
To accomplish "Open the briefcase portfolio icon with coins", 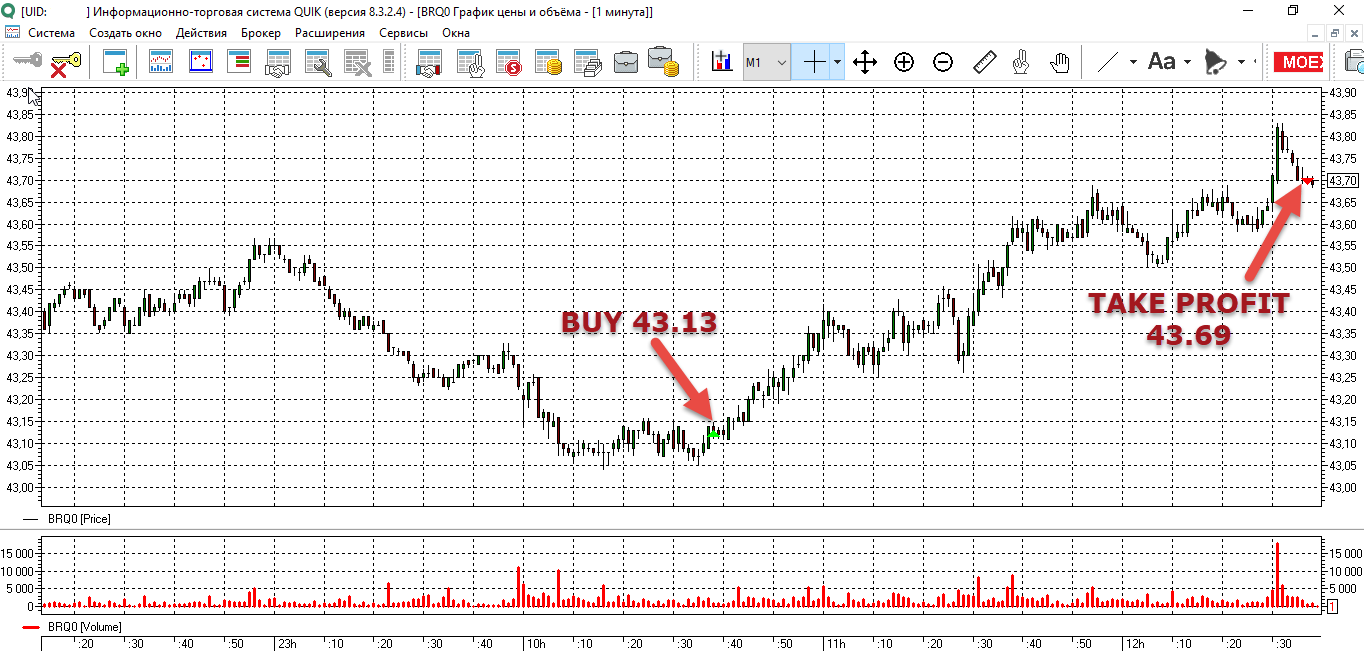I will point(664,63).
